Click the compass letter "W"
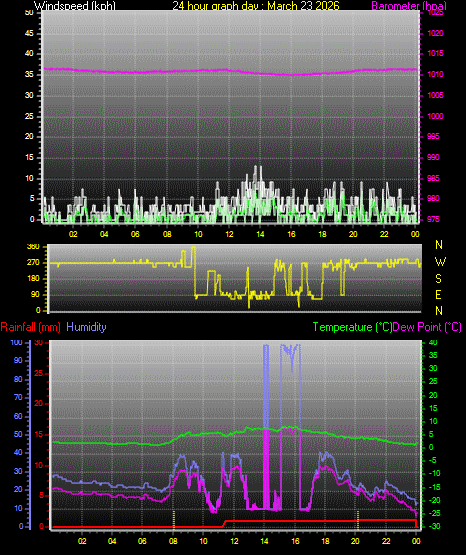The width and height of the screenshot is (466, 555). coord(440,262)
